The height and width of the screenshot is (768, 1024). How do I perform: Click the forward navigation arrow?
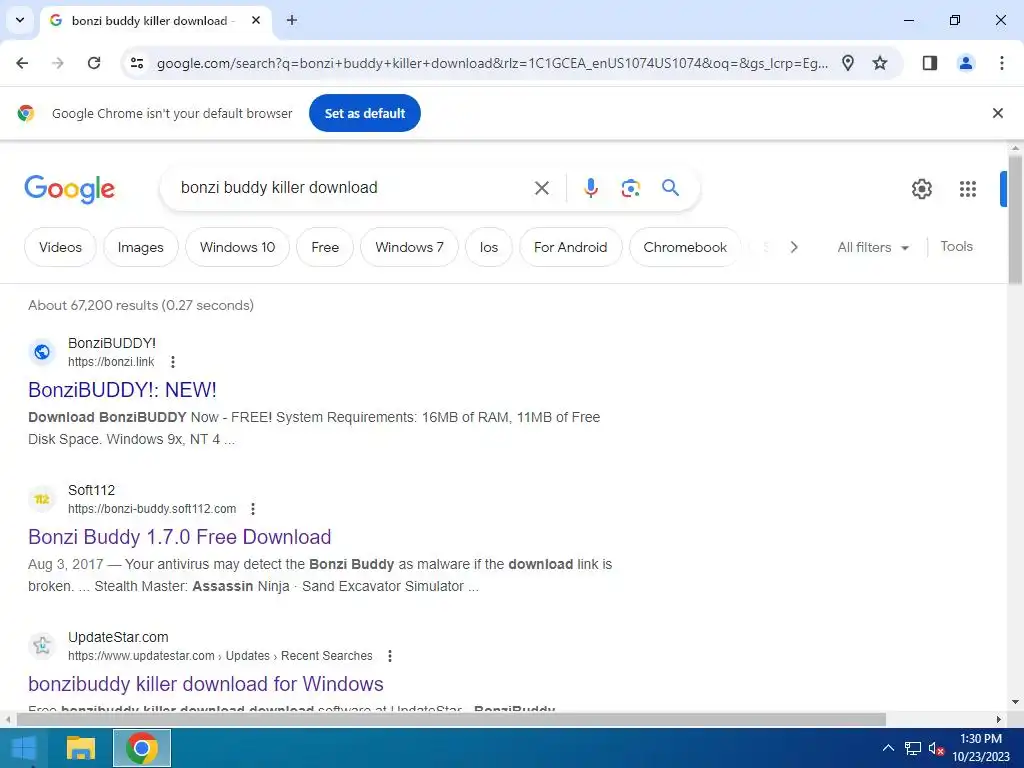tap(58, 63)
